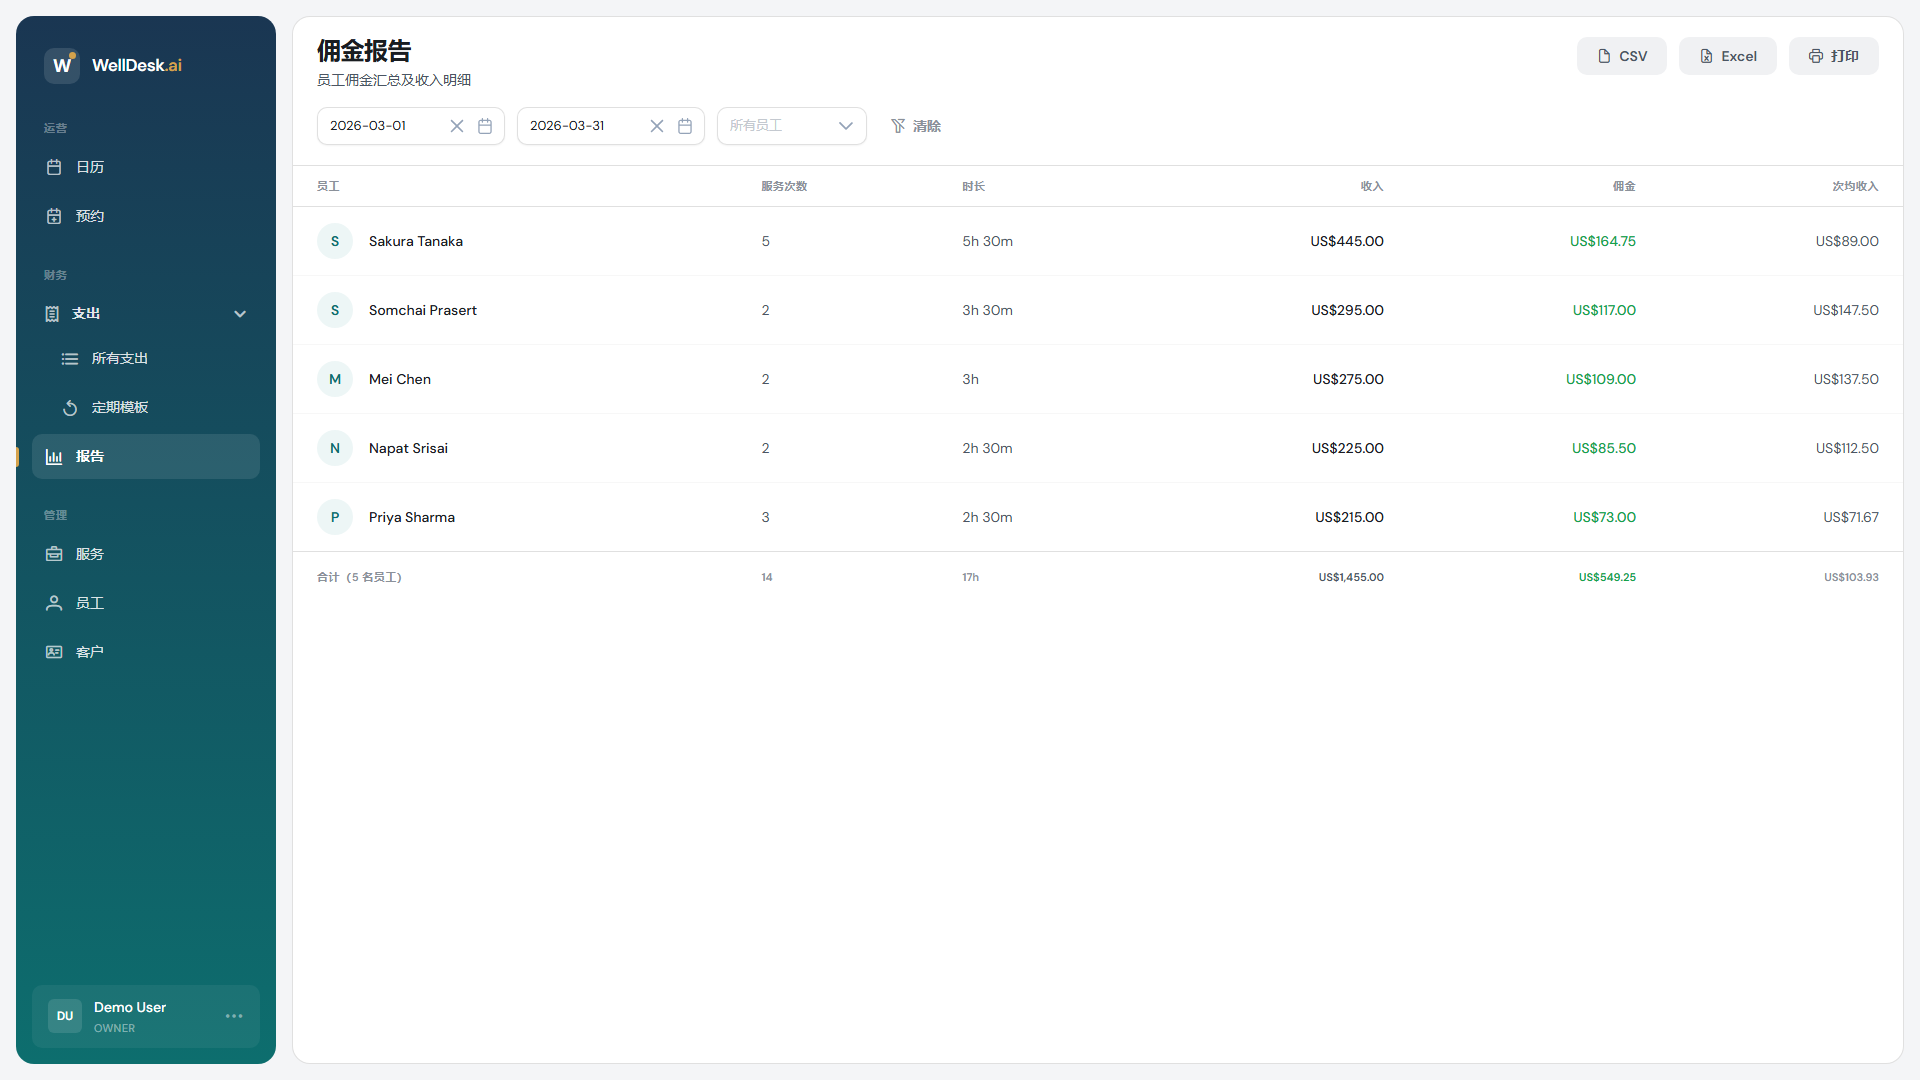Open 定期模板 recurring templates item

click(x=120, y=407)
